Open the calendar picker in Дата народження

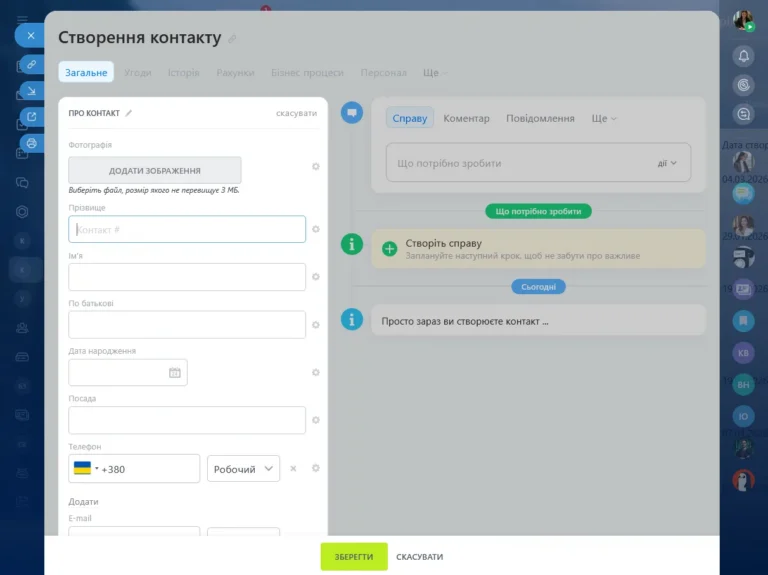[x=175, y=373]
